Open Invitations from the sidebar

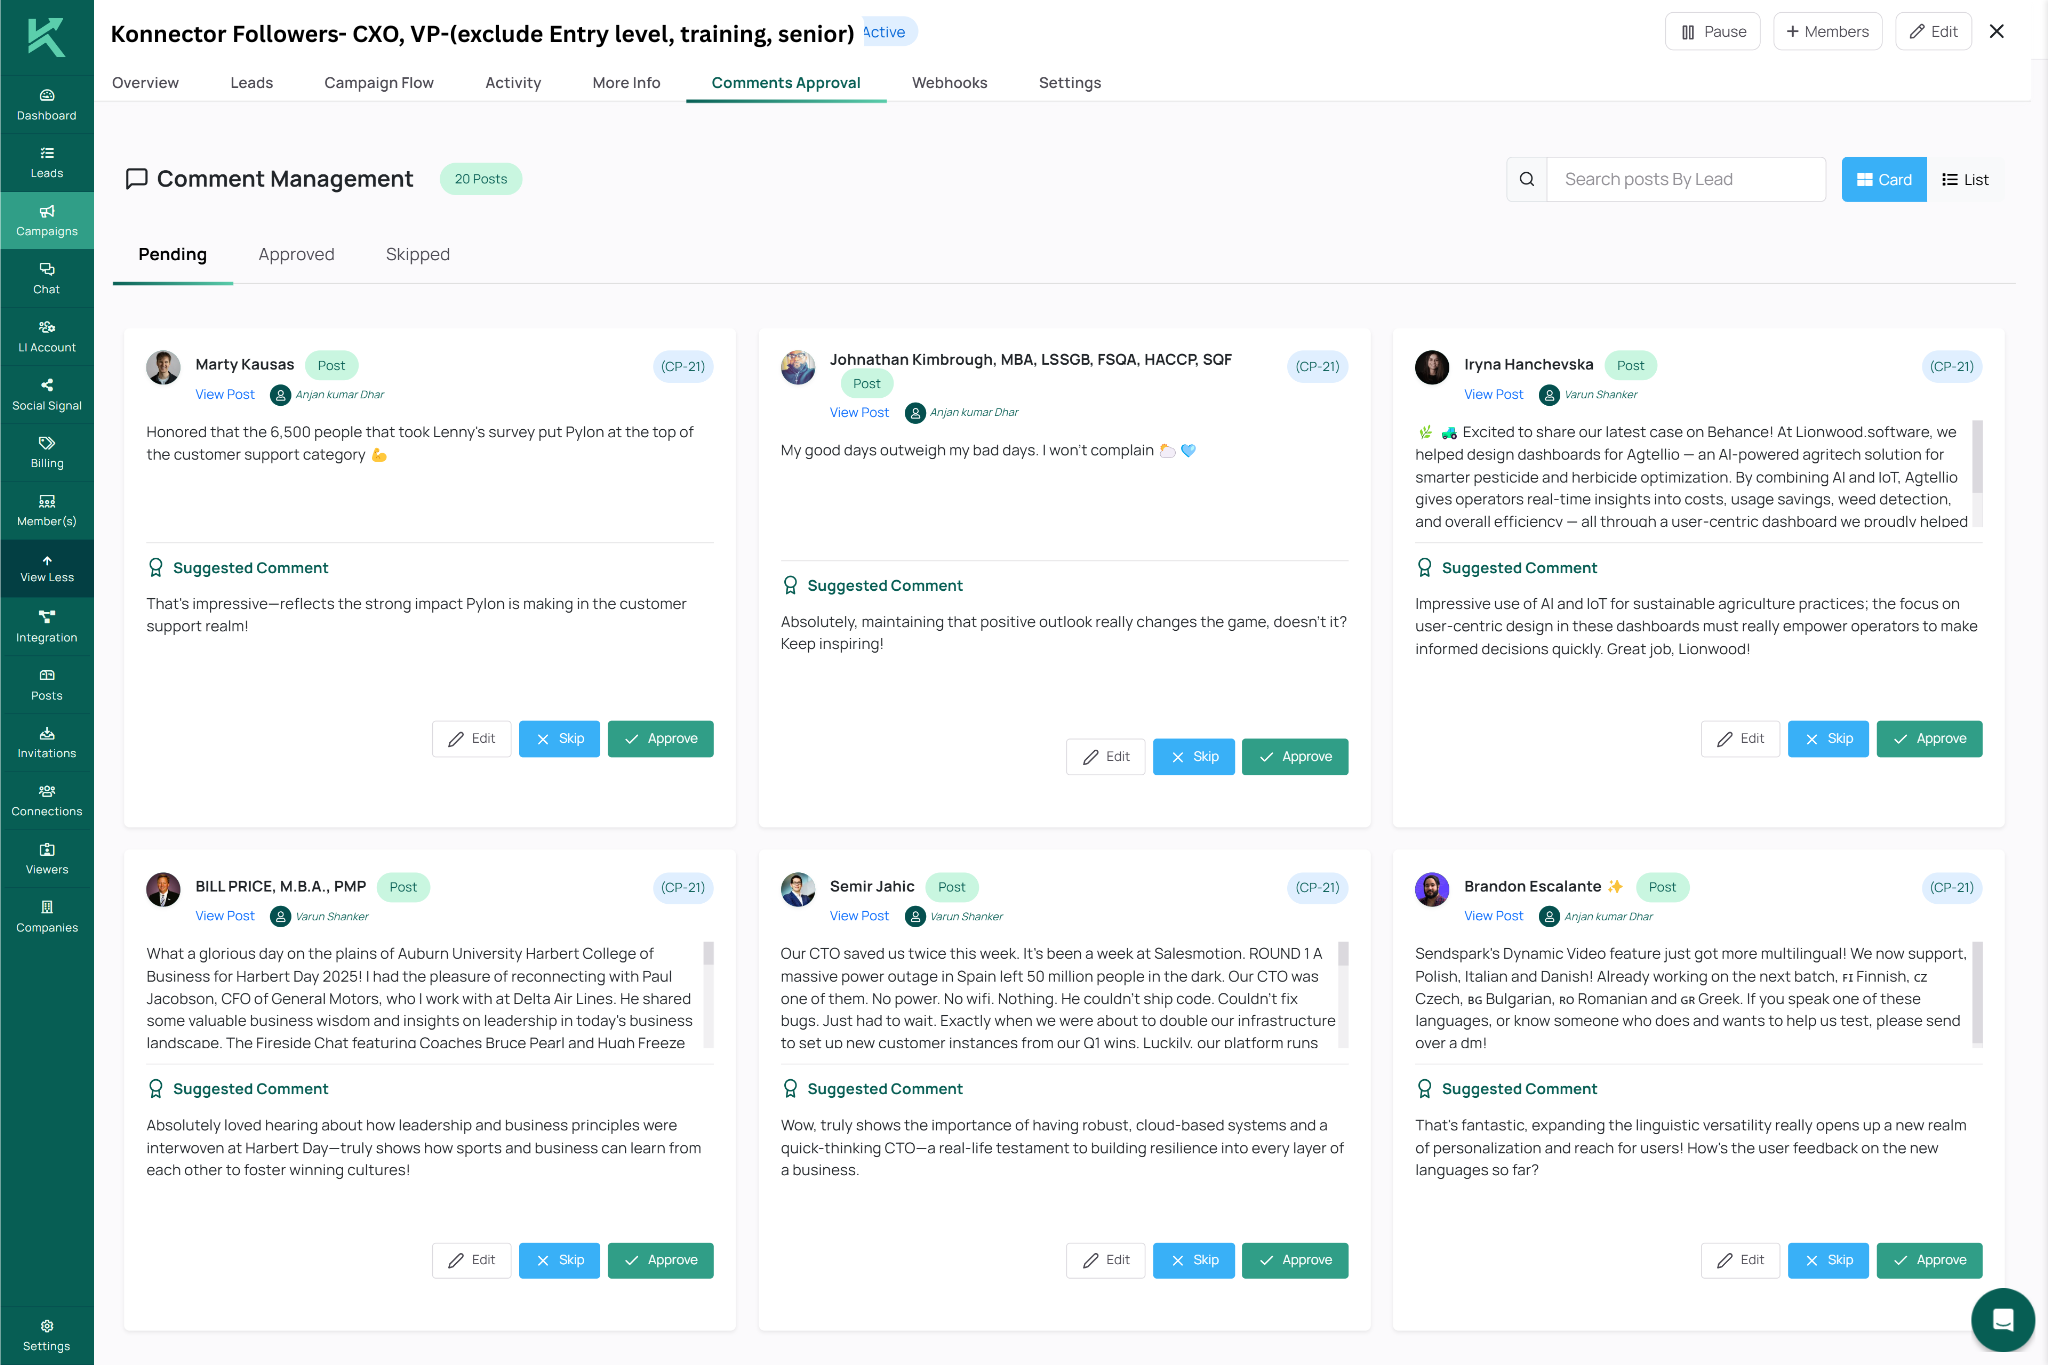click(47, 743)
